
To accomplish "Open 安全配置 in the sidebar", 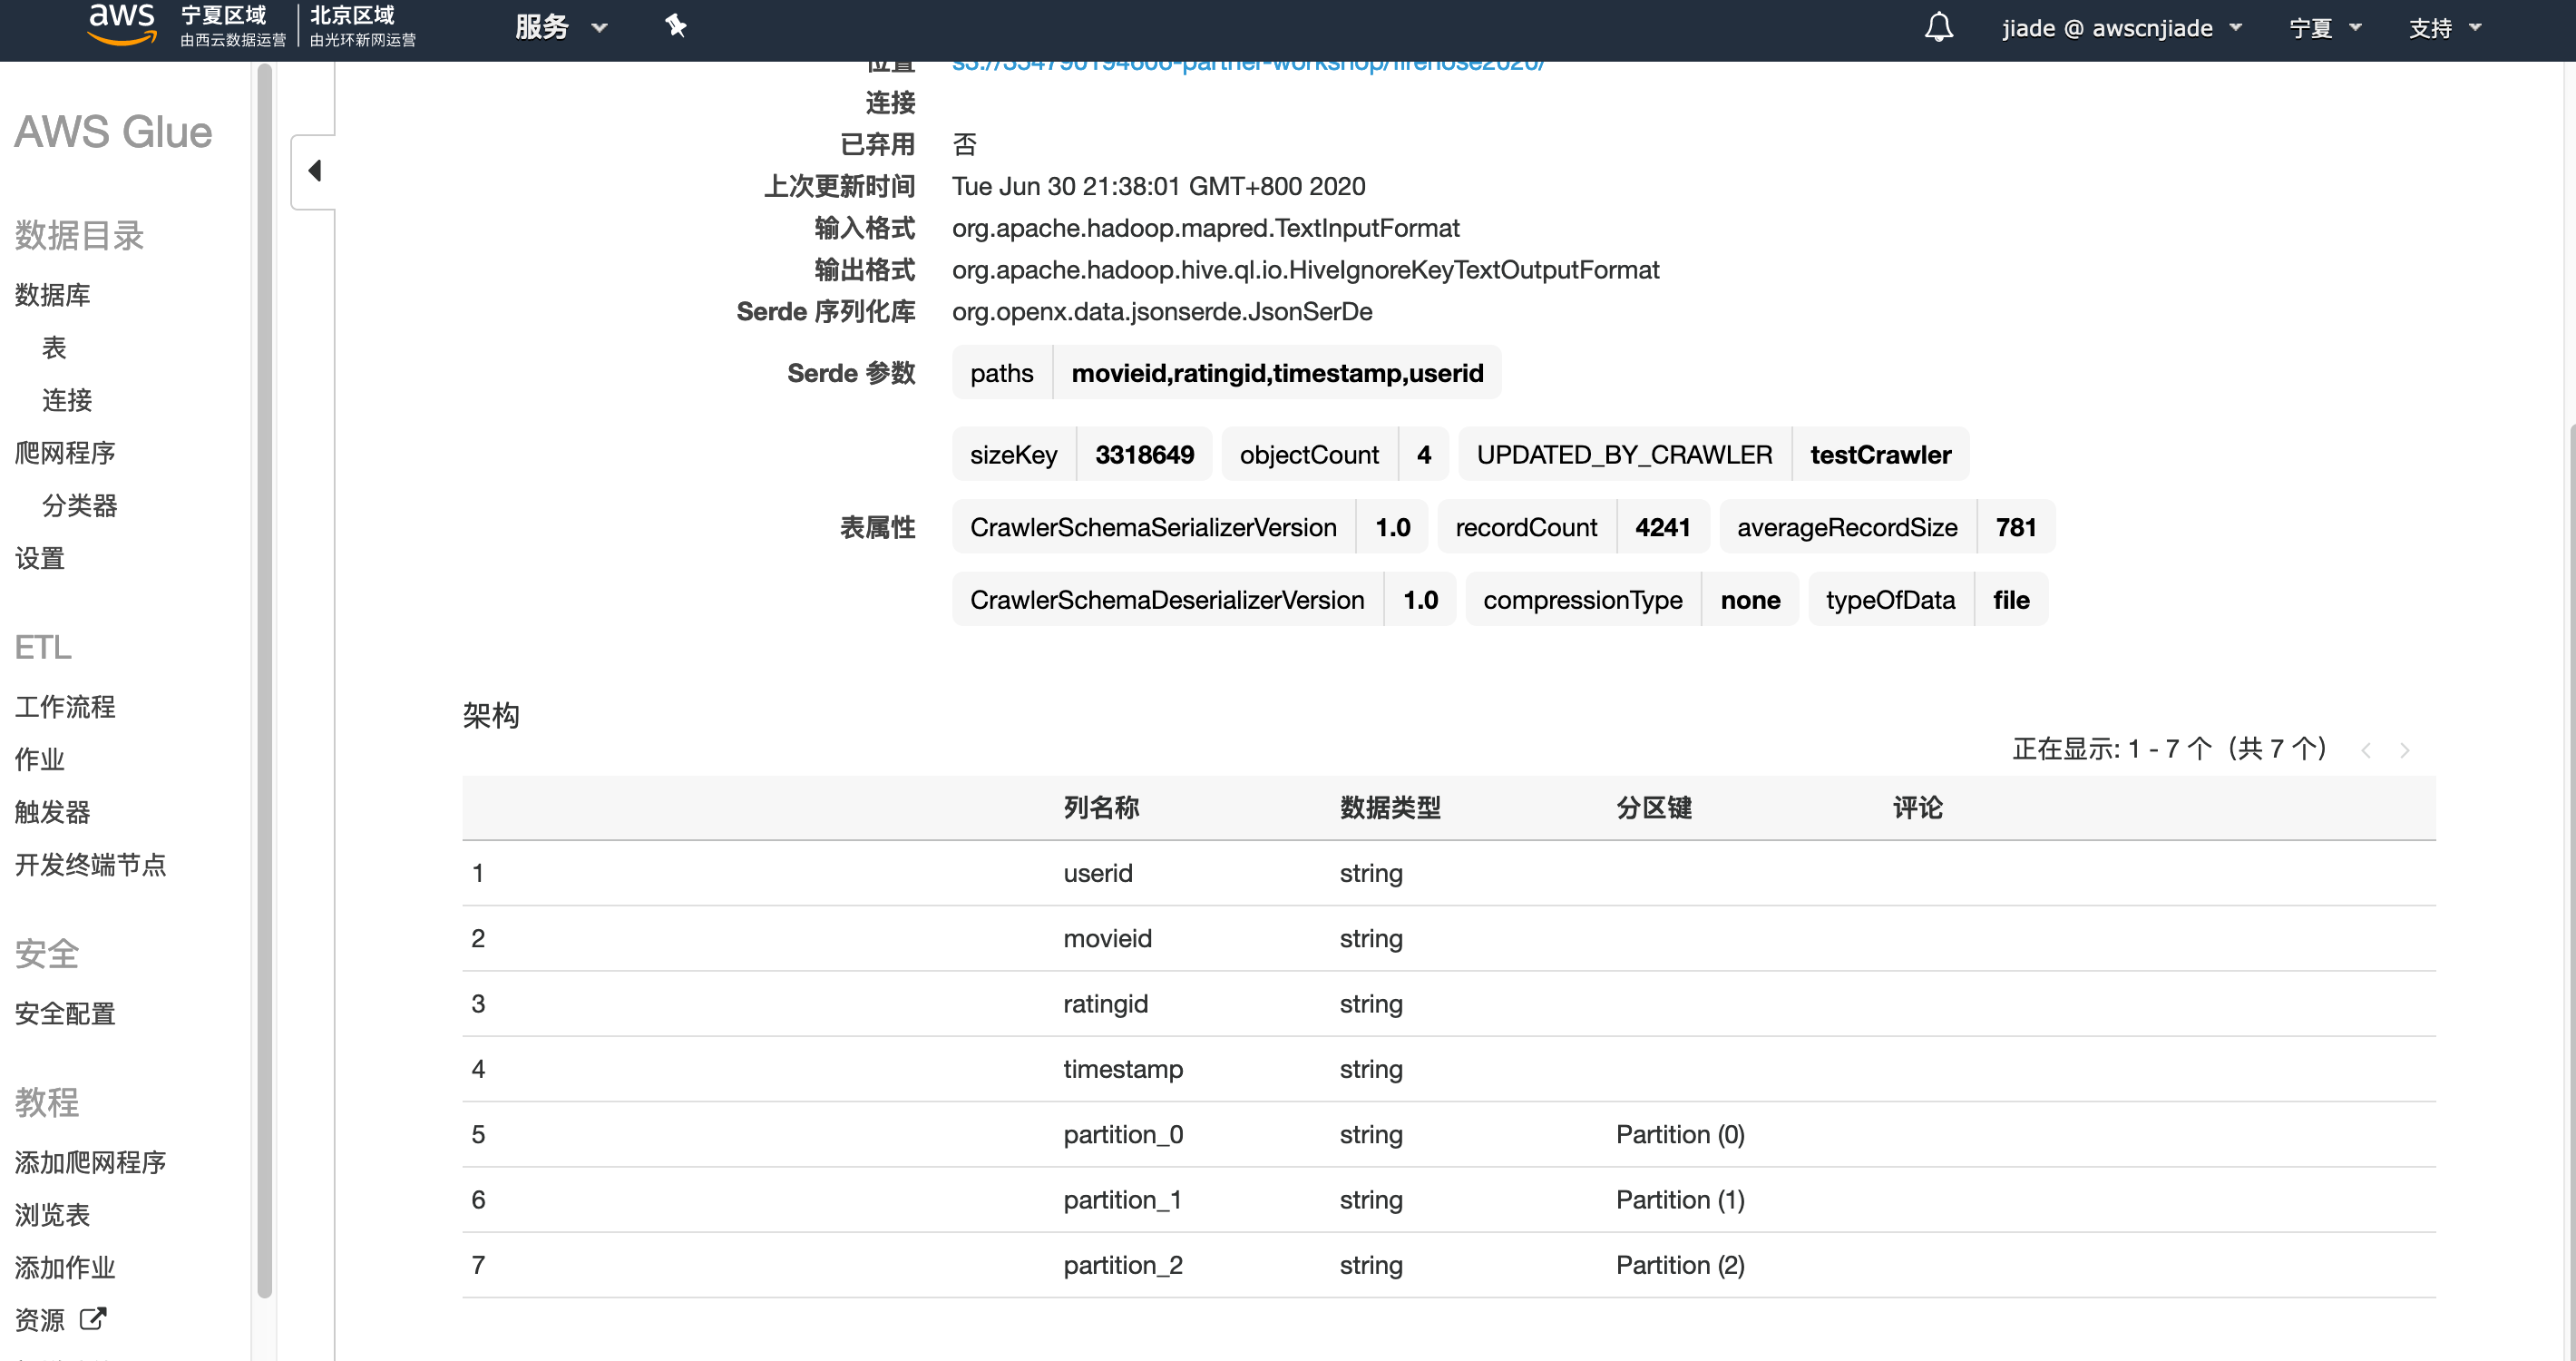I will [x=65, y=1014].
